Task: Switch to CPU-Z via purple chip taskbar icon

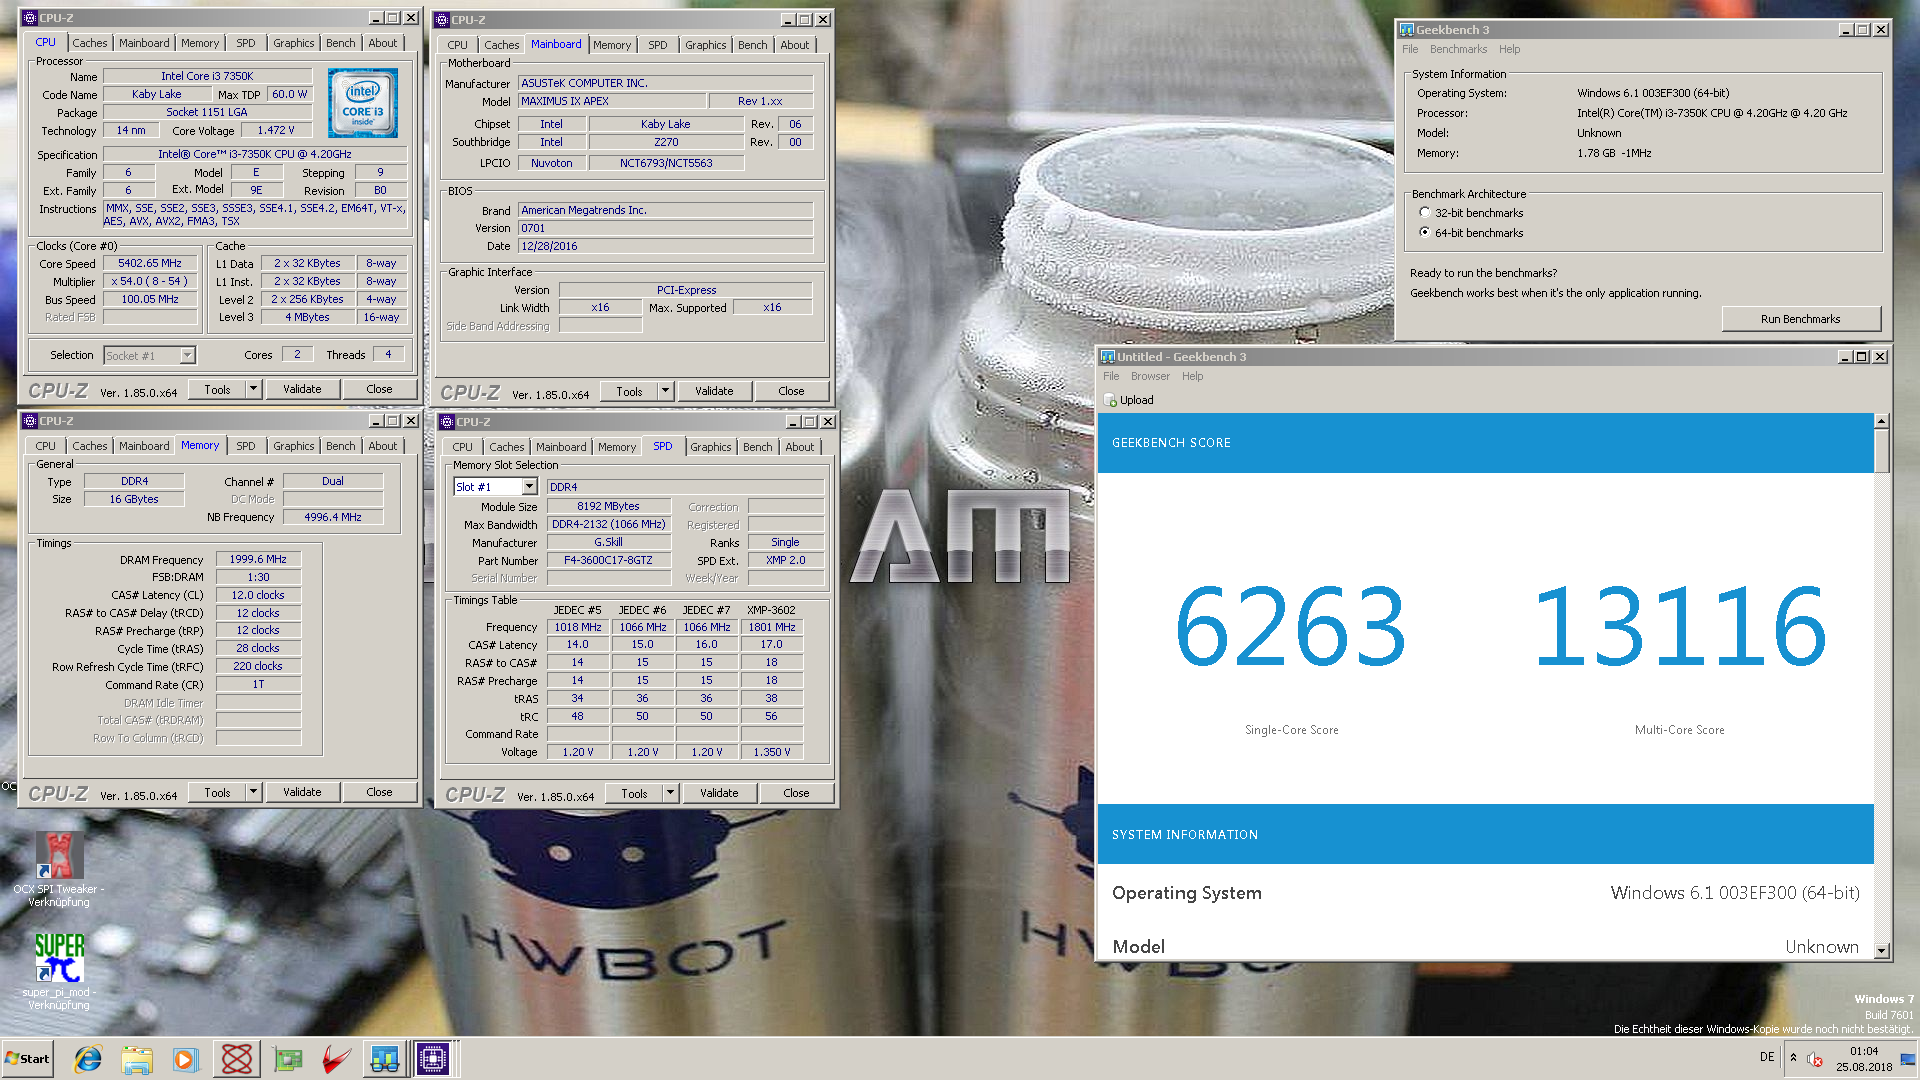Action: pos(434,1059)
